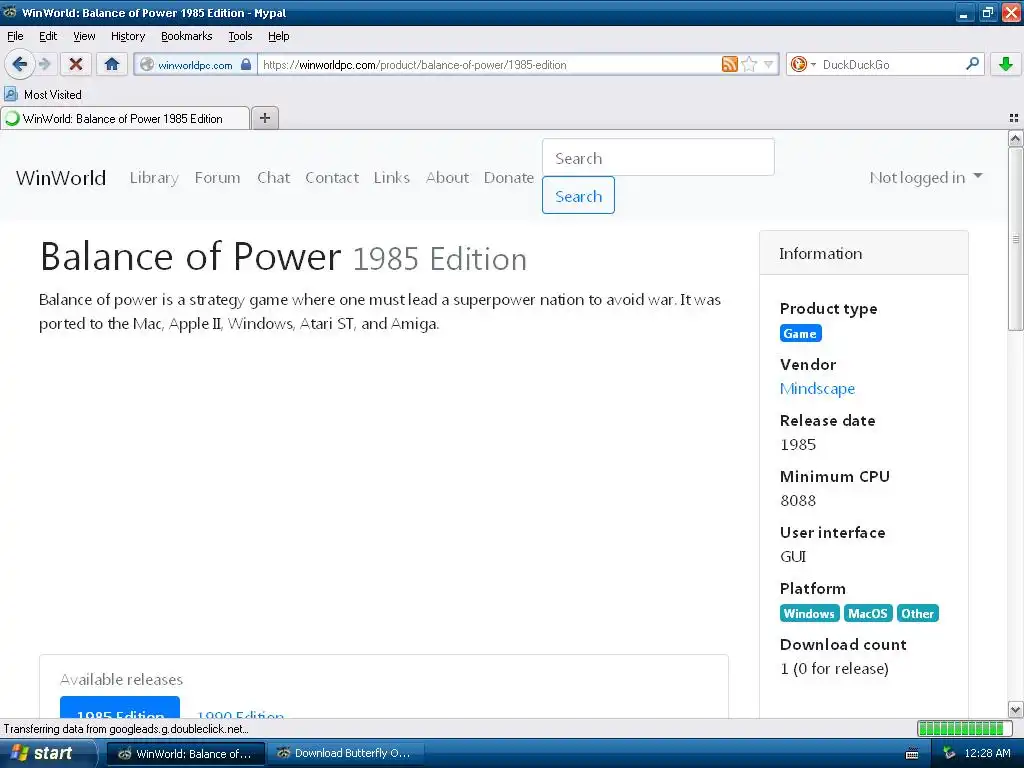
Task: Open the Library nav link
Action: coord(154,178)
